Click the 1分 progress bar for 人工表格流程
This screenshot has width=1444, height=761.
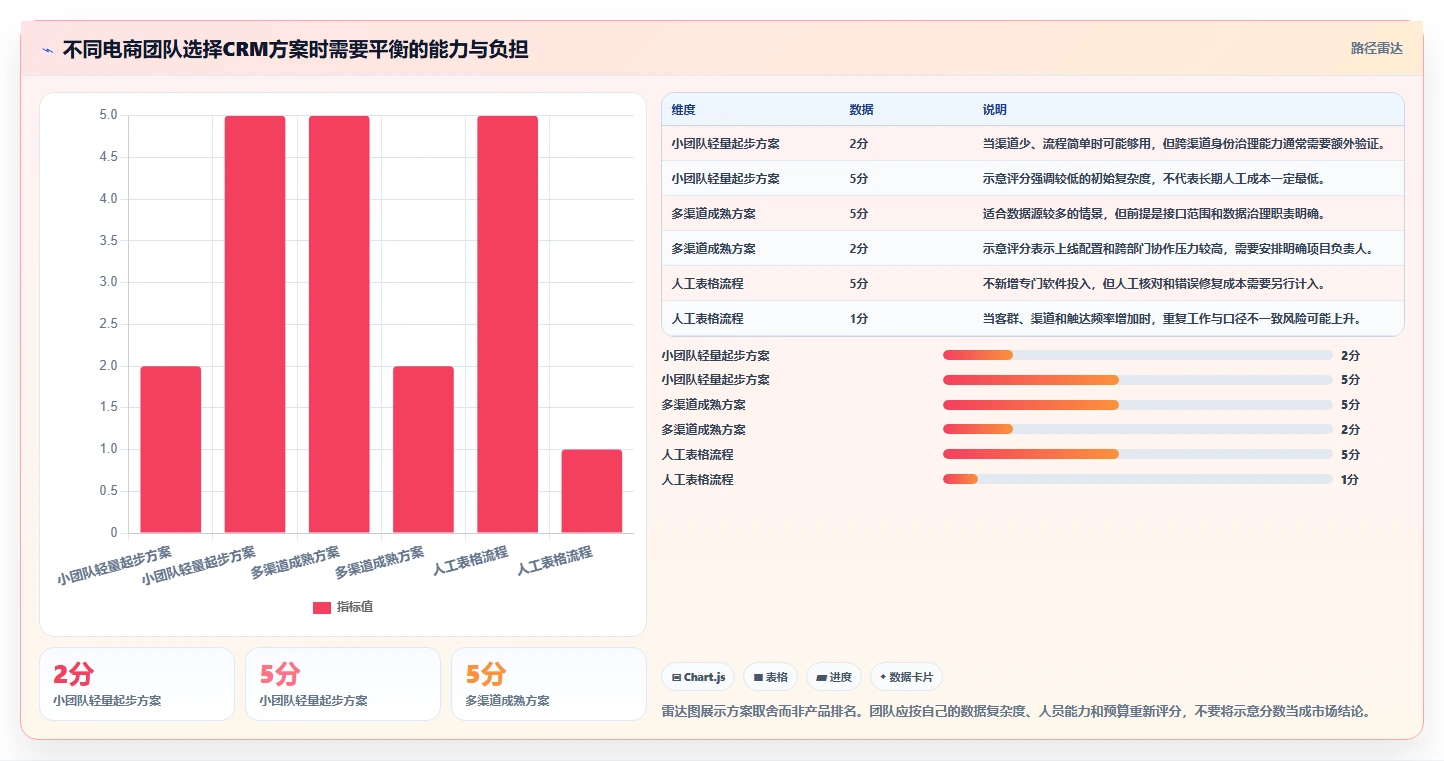[x=1138, y=480]
